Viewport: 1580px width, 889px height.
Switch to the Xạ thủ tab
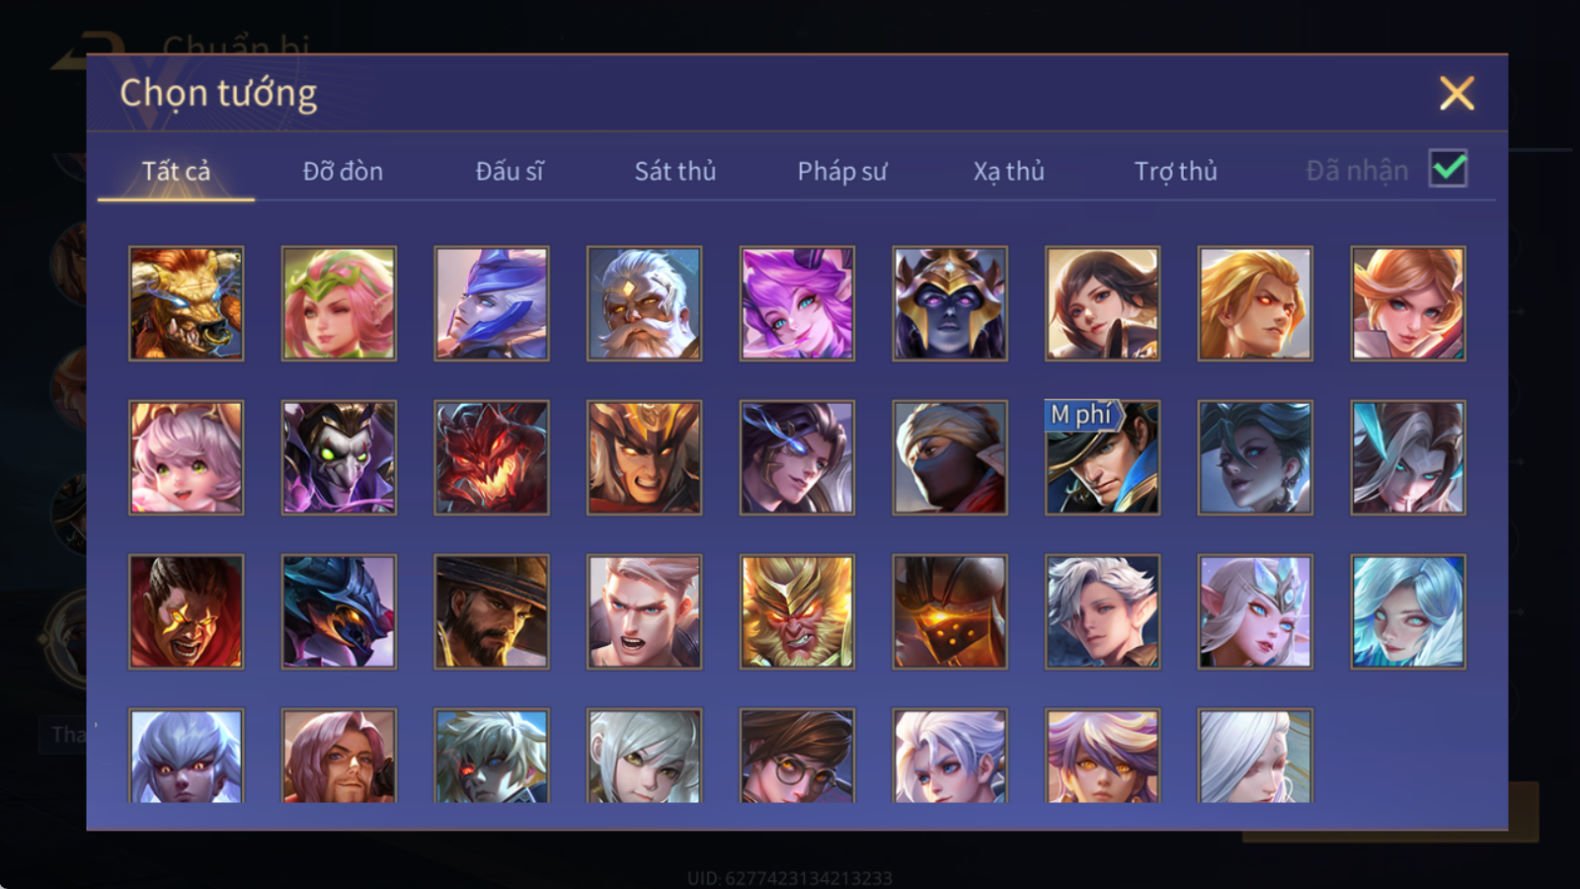point(1009,171)
